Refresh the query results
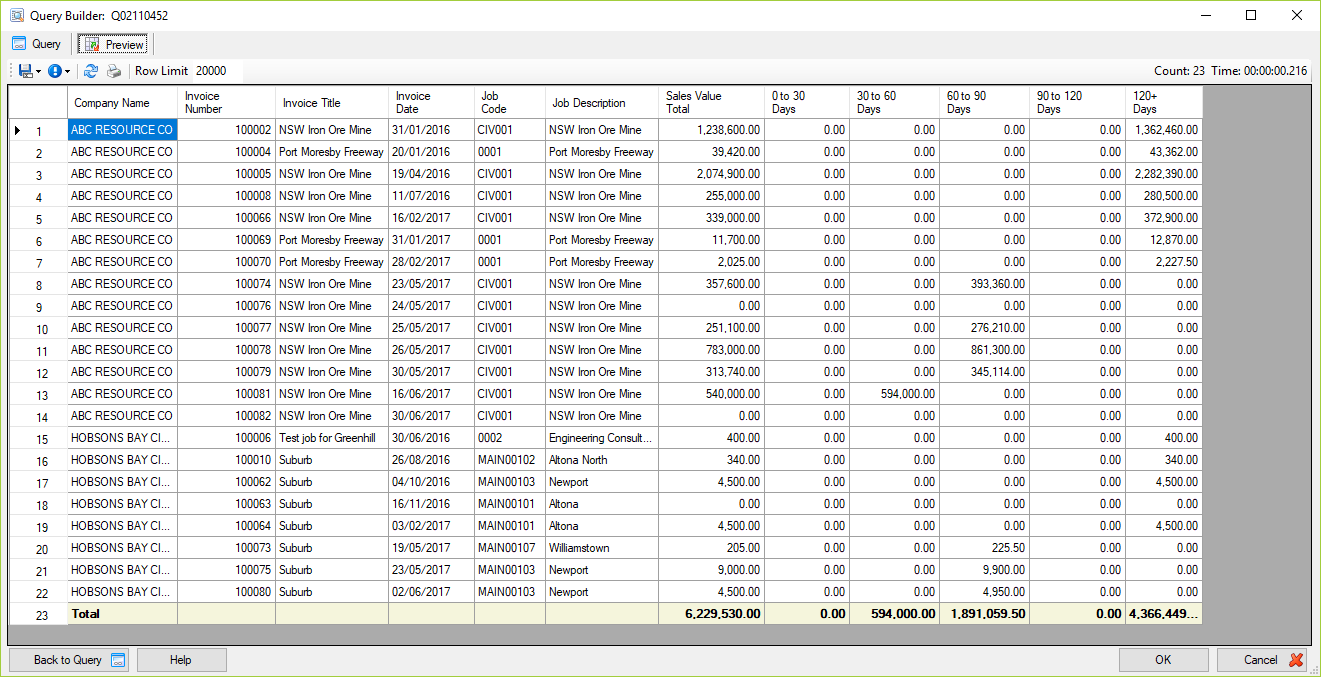Image resolution: width=1321 pixels, height=677 pixels. [90, 70]
